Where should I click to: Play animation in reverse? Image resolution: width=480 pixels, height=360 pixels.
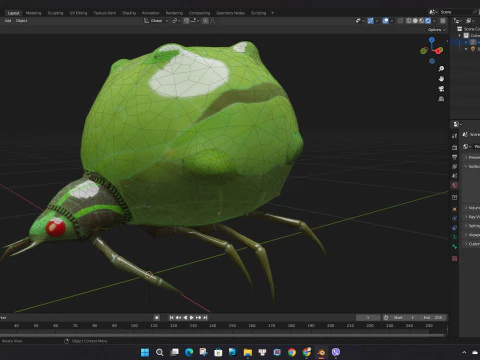(185, 318)
